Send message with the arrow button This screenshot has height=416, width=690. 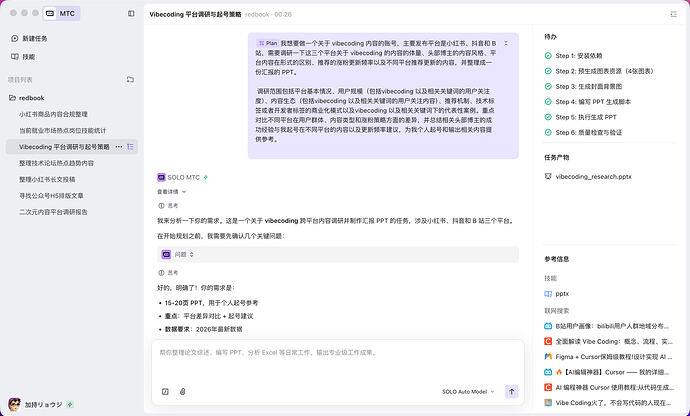(511, 391)
